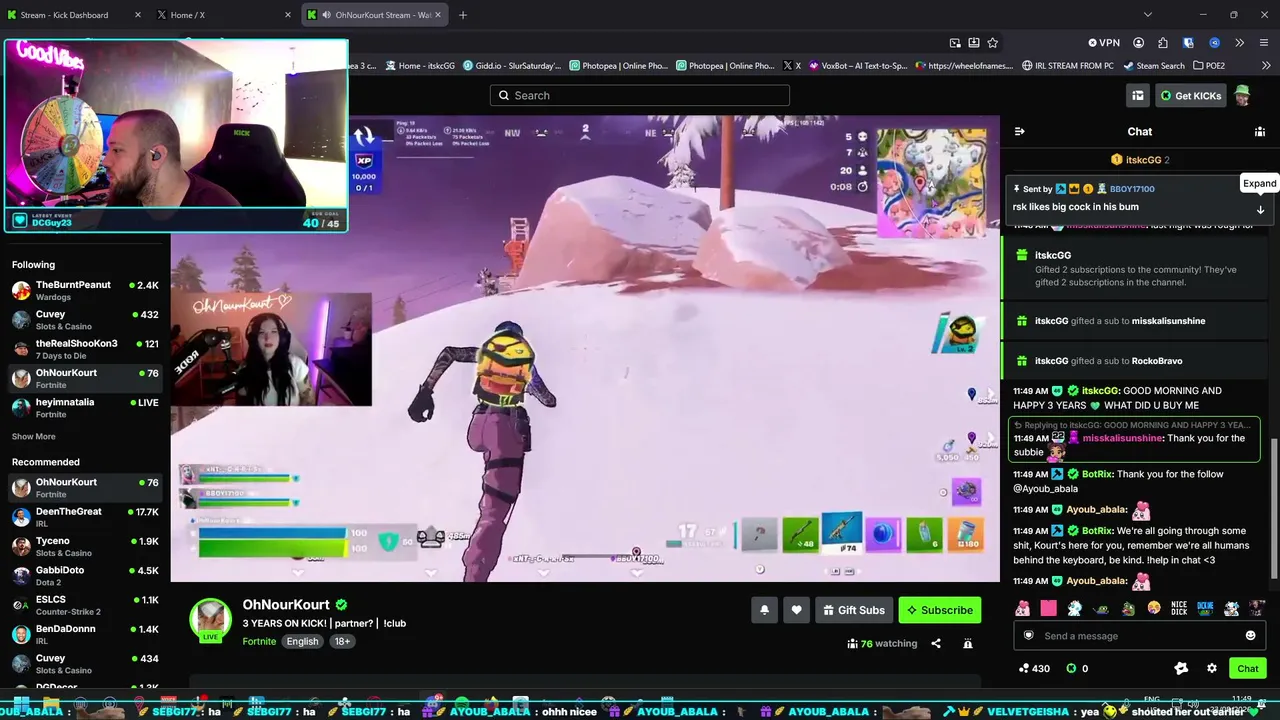Select the OhNourKourt Stream browser tab
The height and width of the screenshot is (720, 1280).
click(376, 15)
